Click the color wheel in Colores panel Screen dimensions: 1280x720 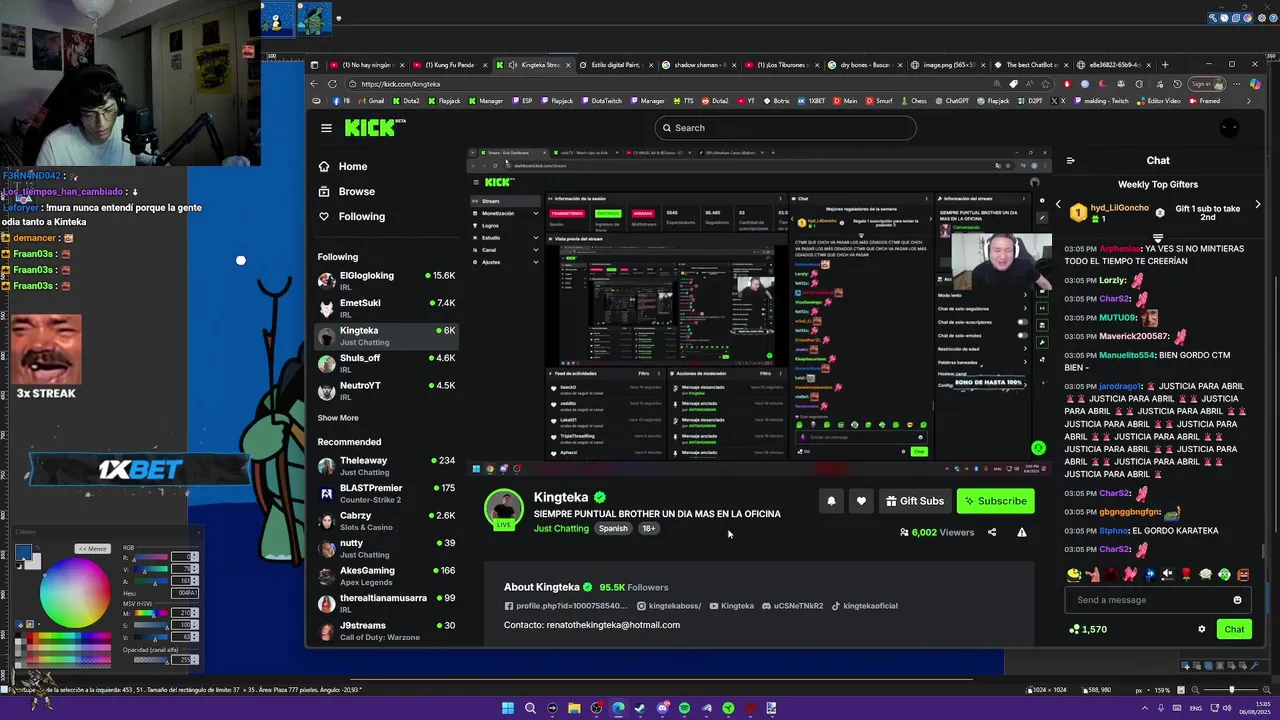75,592
